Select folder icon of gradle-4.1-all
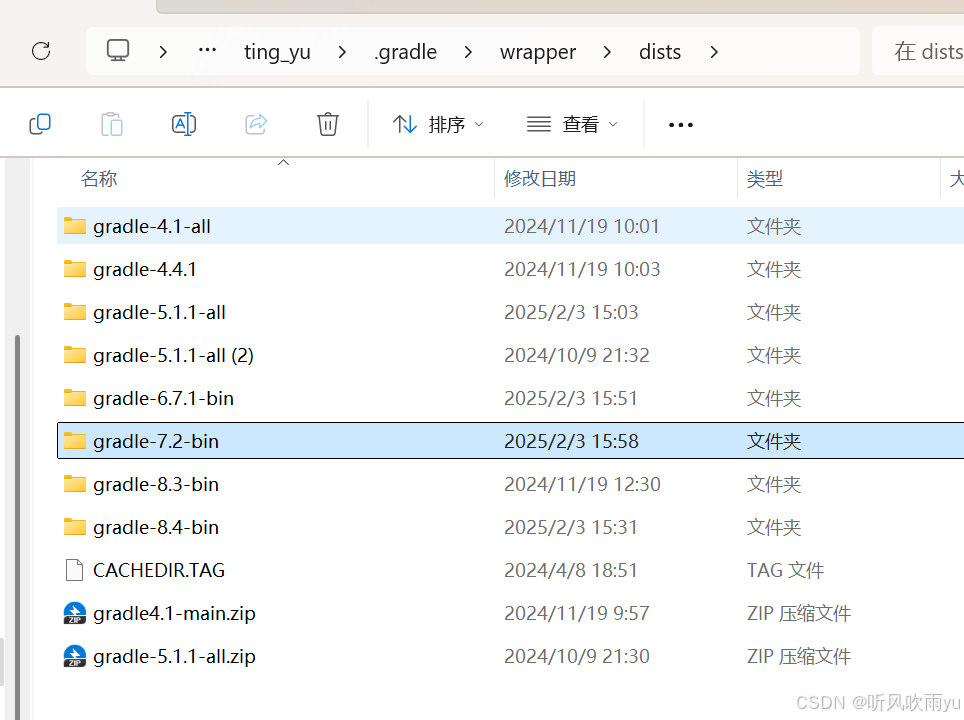Screen dimensions: 964x720 (x=74, y=226)
